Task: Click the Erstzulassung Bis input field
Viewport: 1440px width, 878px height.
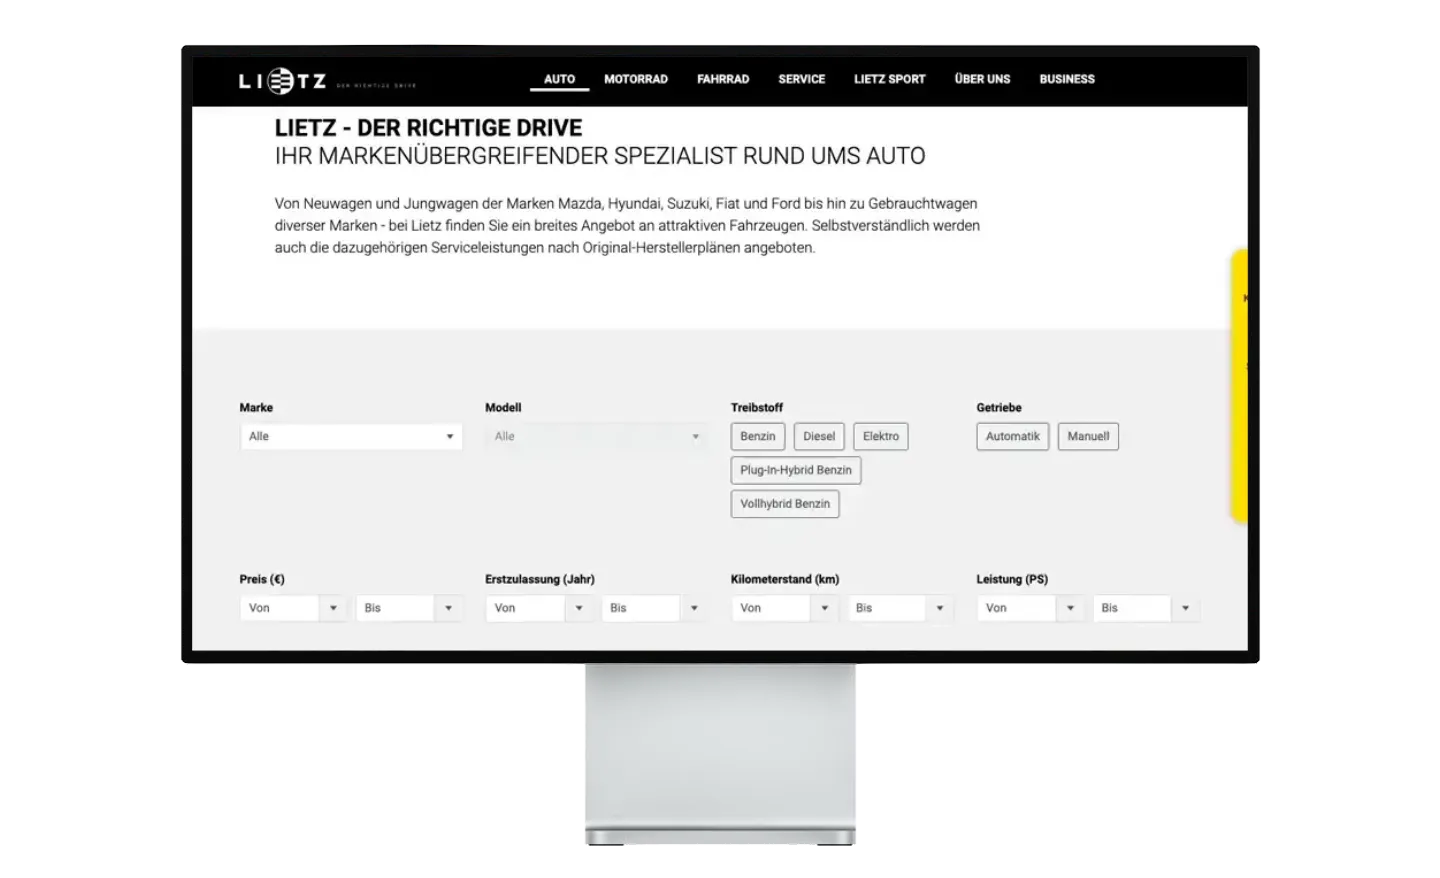Action: point(641,608)
